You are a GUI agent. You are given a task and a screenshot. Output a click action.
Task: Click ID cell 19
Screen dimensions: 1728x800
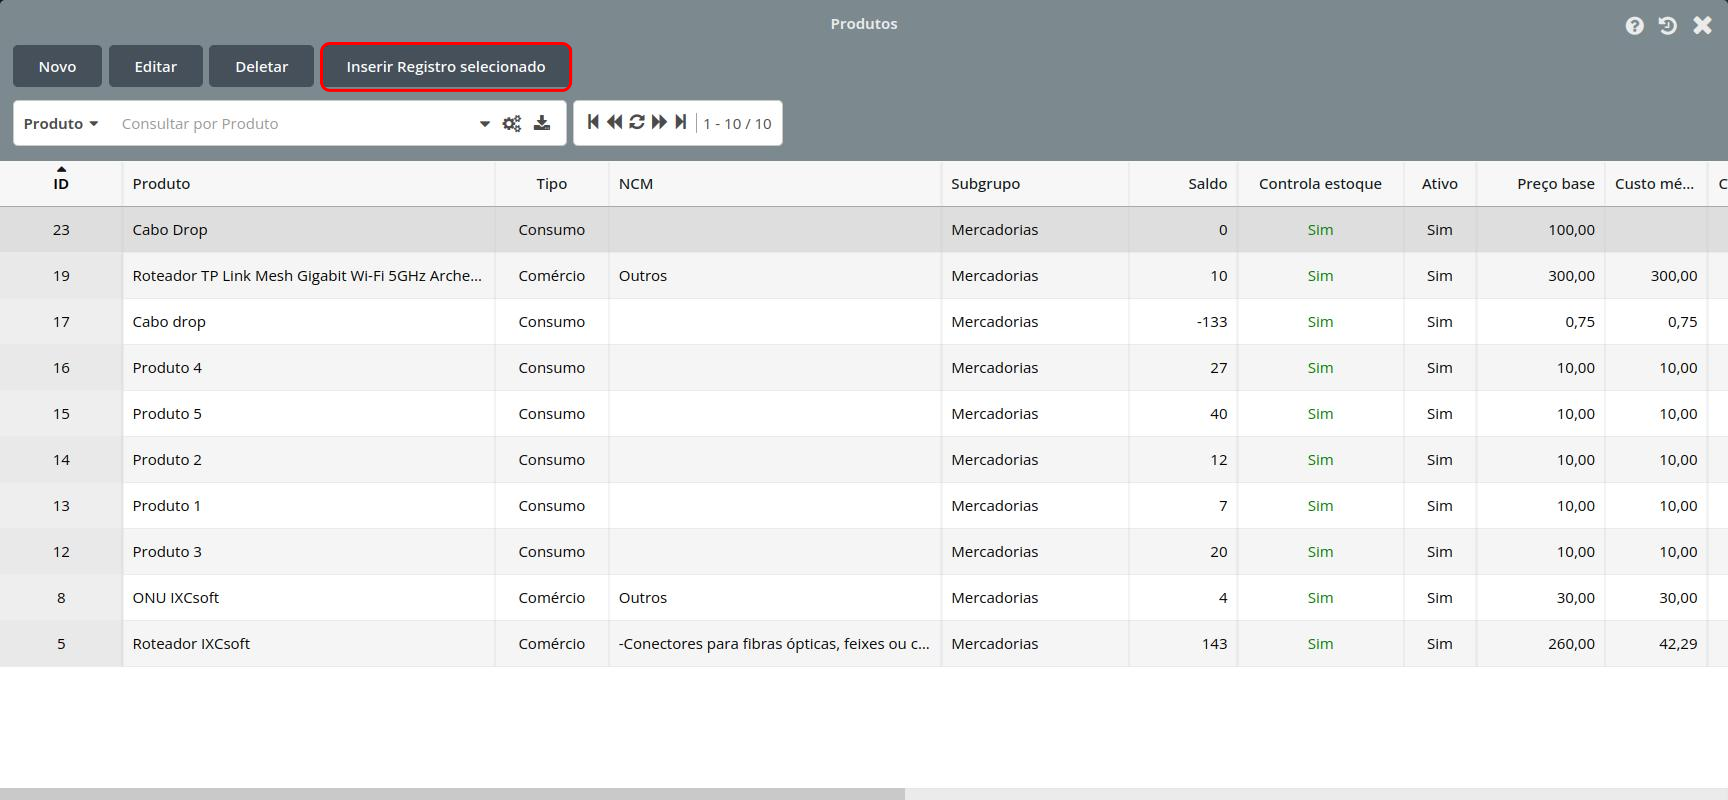coord(61,276)
